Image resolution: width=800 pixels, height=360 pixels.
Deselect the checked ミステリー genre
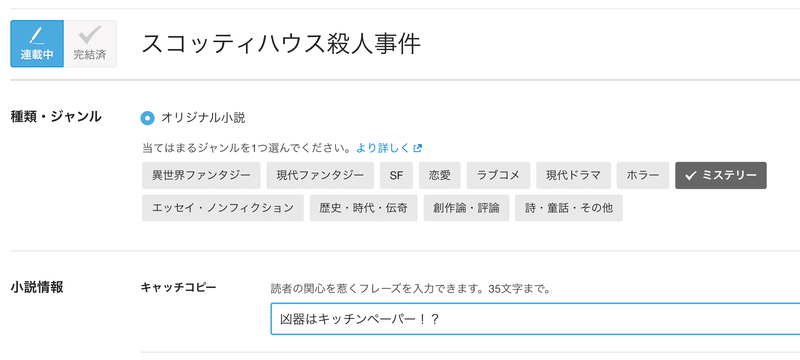[721, 175]
